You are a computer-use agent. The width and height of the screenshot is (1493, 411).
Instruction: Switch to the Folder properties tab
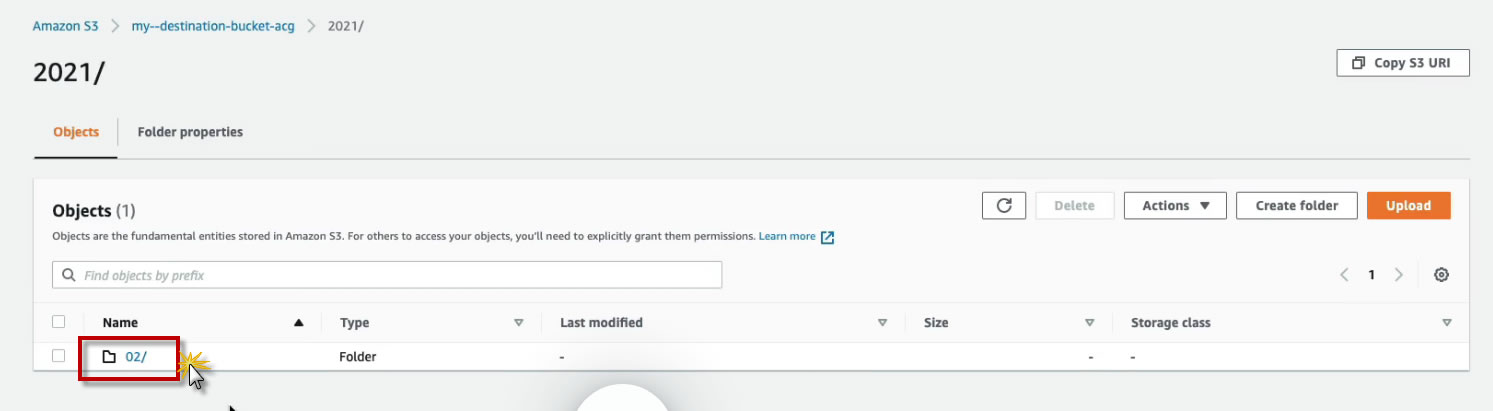point(190,132)
